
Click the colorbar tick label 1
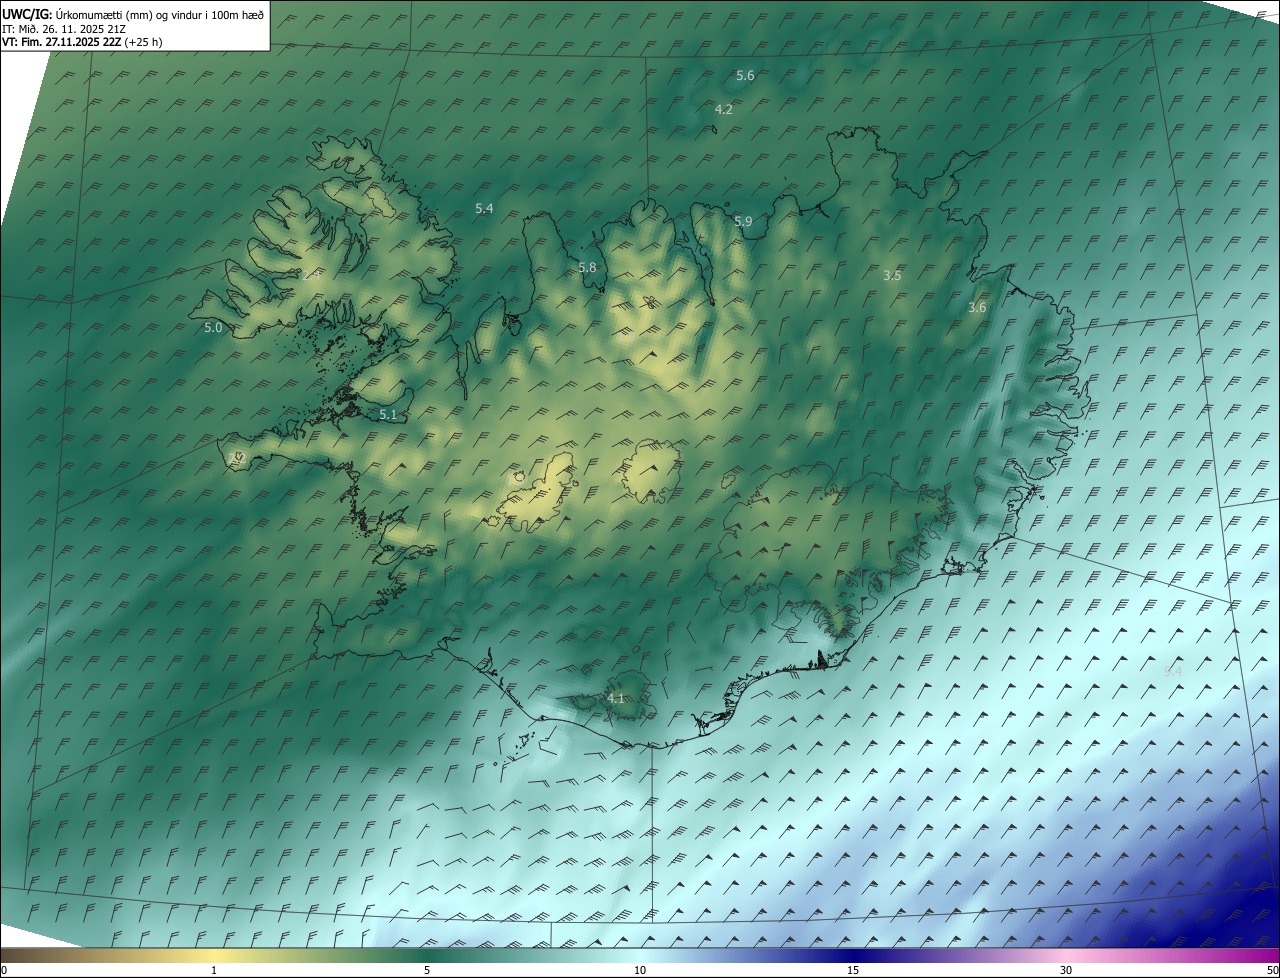[x=214, y=971]
